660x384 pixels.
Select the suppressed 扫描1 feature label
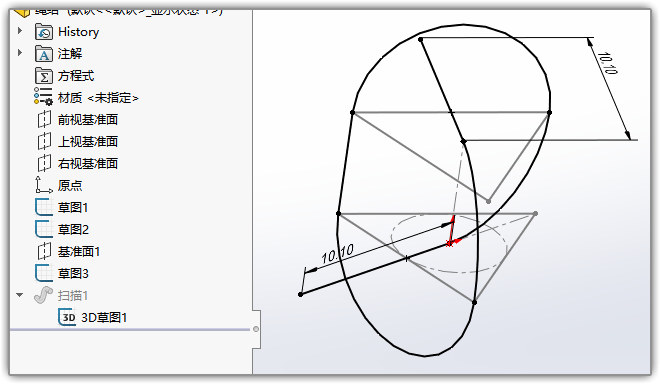pyautogui.click(x=73, y=295)
